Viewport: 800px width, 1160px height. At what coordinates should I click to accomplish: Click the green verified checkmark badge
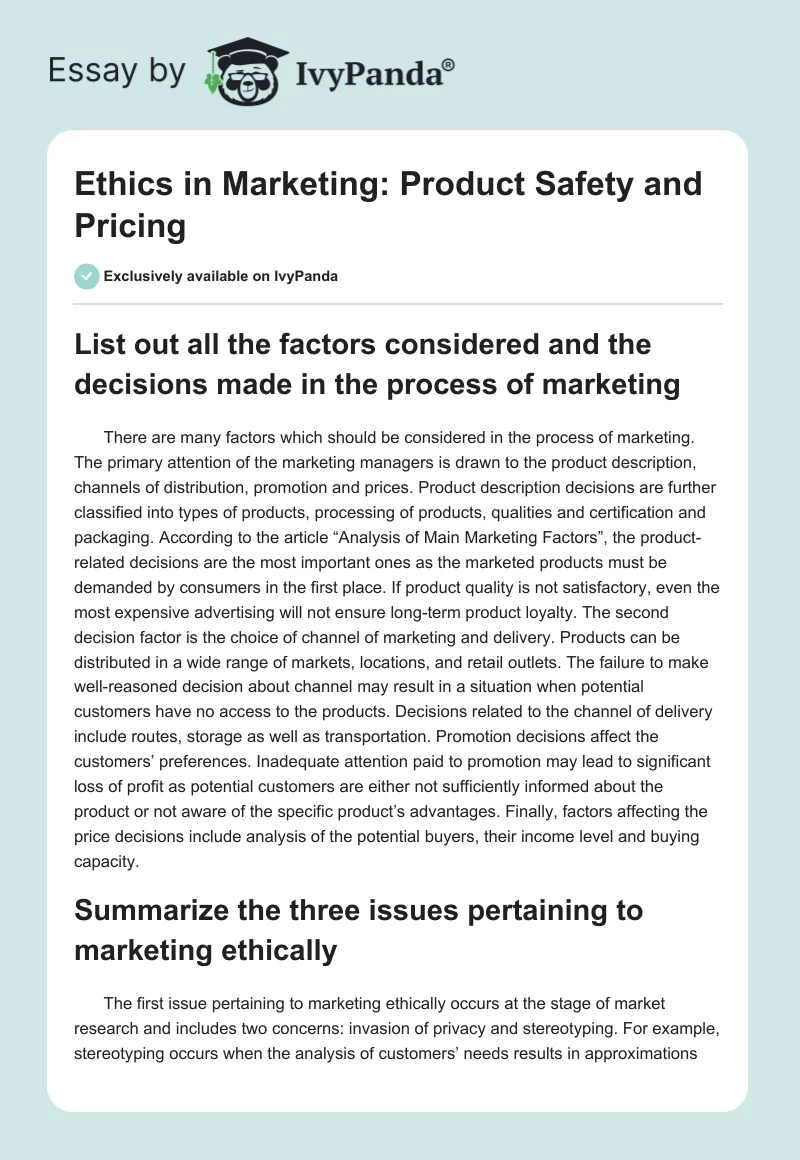(x=87, y=276)
